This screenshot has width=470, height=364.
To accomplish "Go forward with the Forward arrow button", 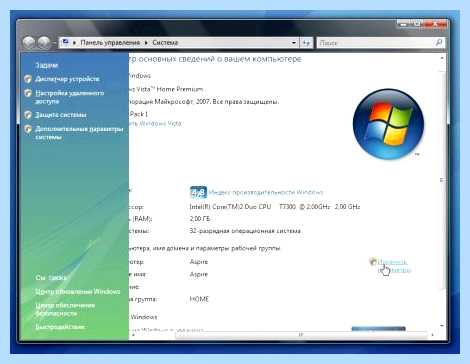I will [x=44, y=42].
